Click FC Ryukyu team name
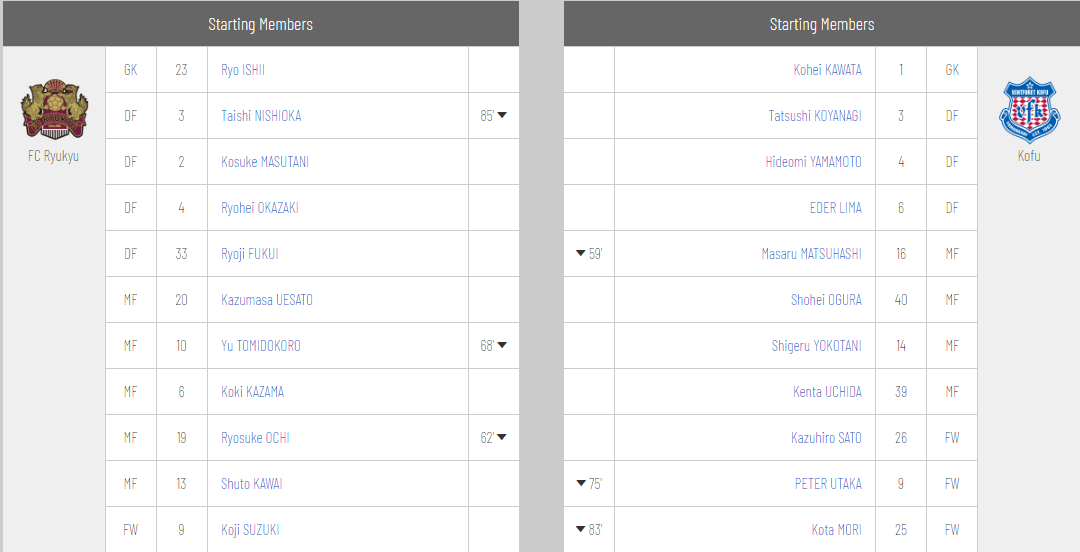Image resolution: width=1080 pixels, height=552 pixels. (54, 156)
